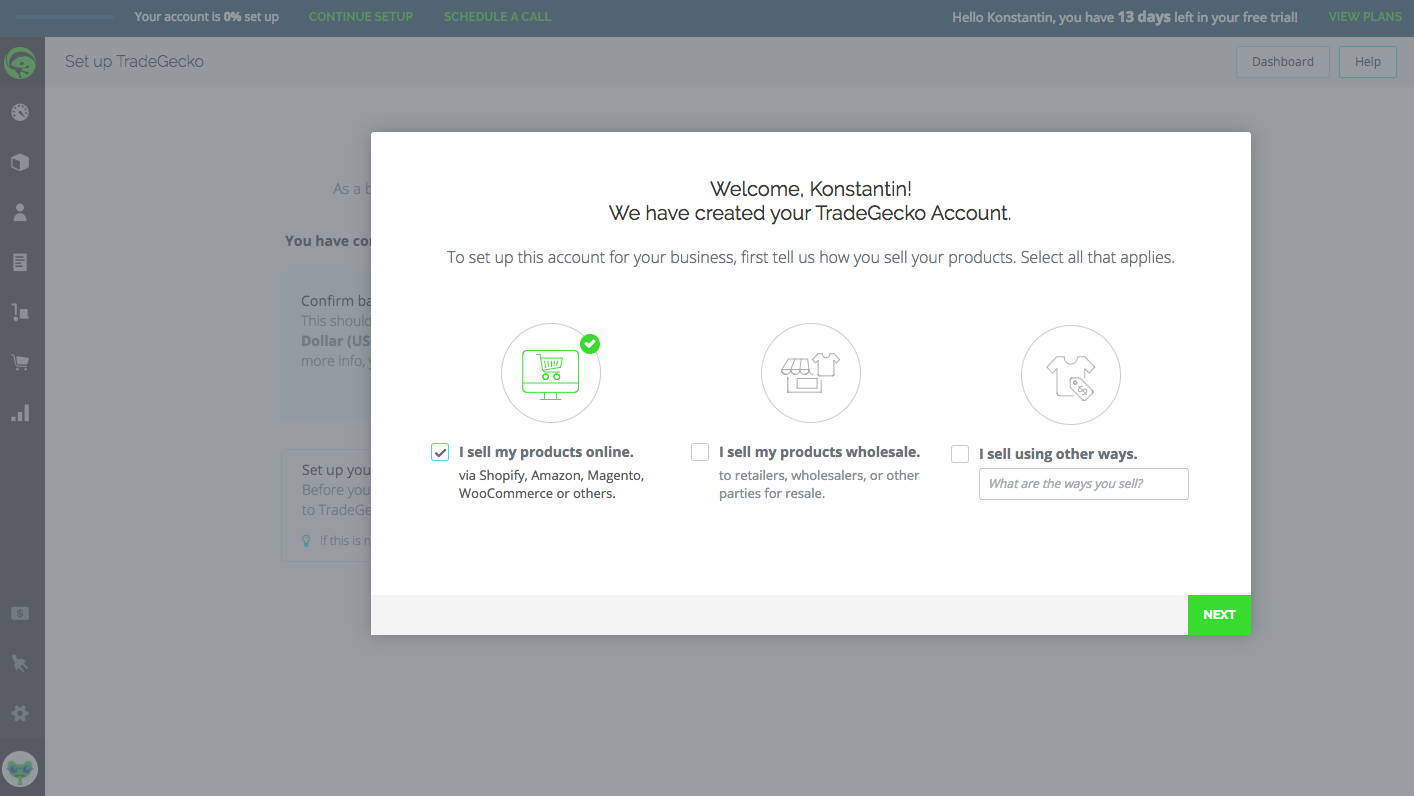Open the dollar payments icon in sidebar
The height and width of the screenshot is (796, 1414).
[20, 613]
